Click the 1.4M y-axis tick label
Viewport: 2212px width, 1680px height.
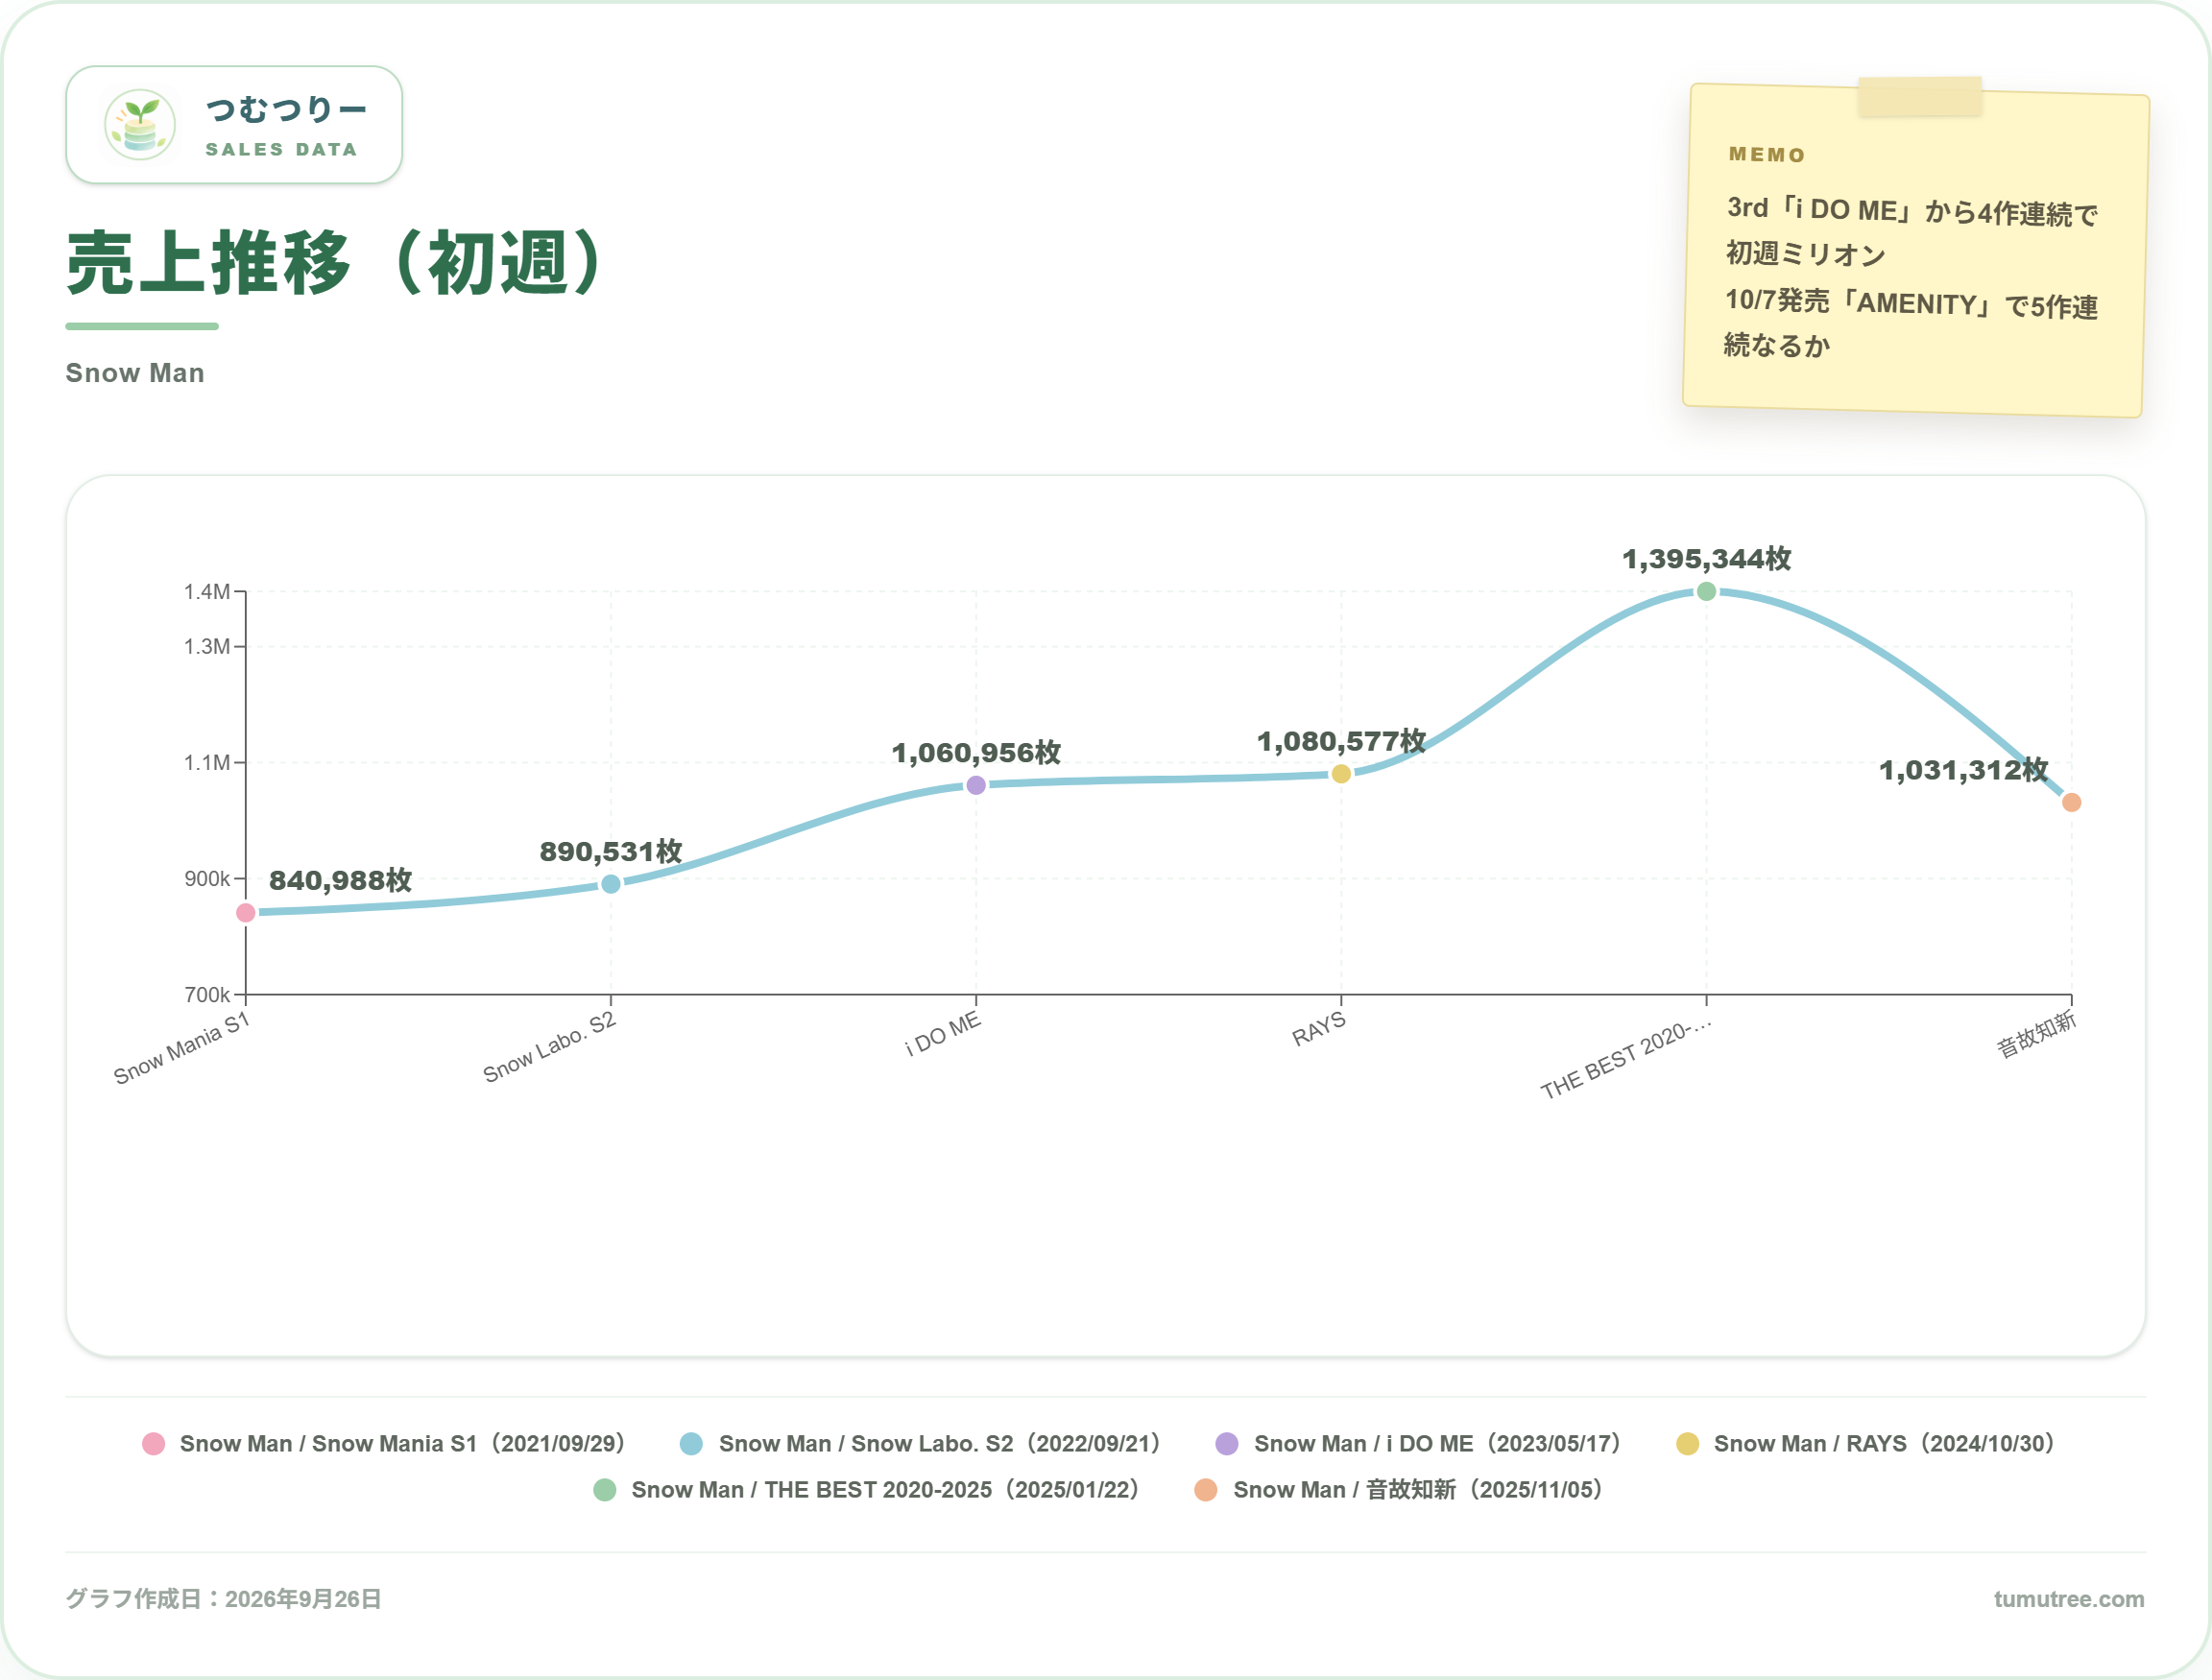207,592
